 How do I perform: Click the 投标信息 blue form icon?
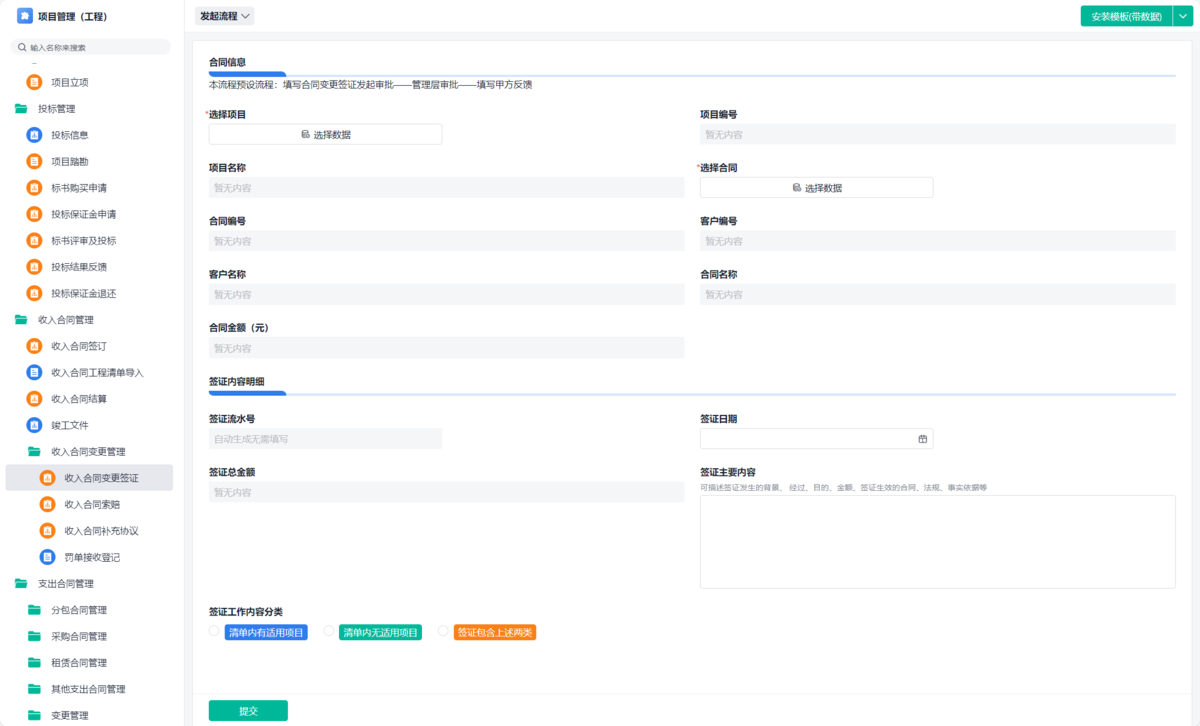pos(35,135)
